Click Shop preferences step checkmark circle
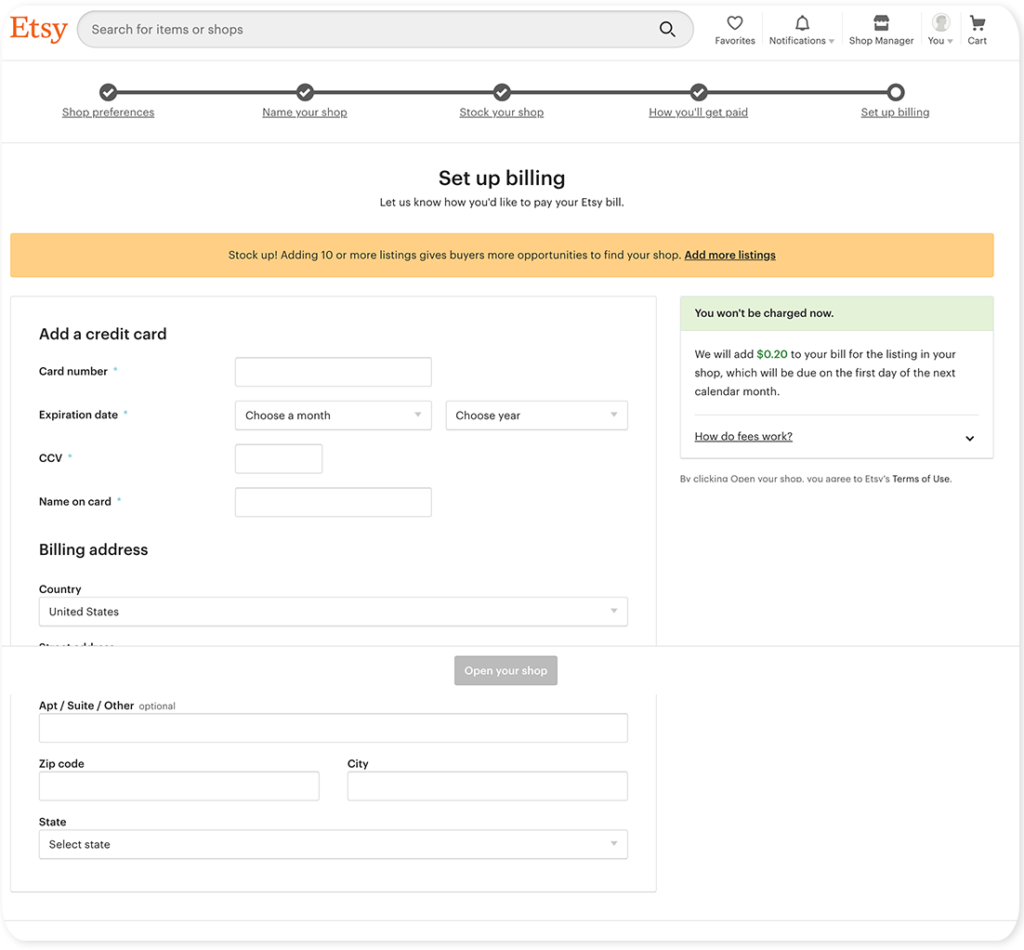The height and width of the screenshot is (950, 1024). click(x=108, y=92)
